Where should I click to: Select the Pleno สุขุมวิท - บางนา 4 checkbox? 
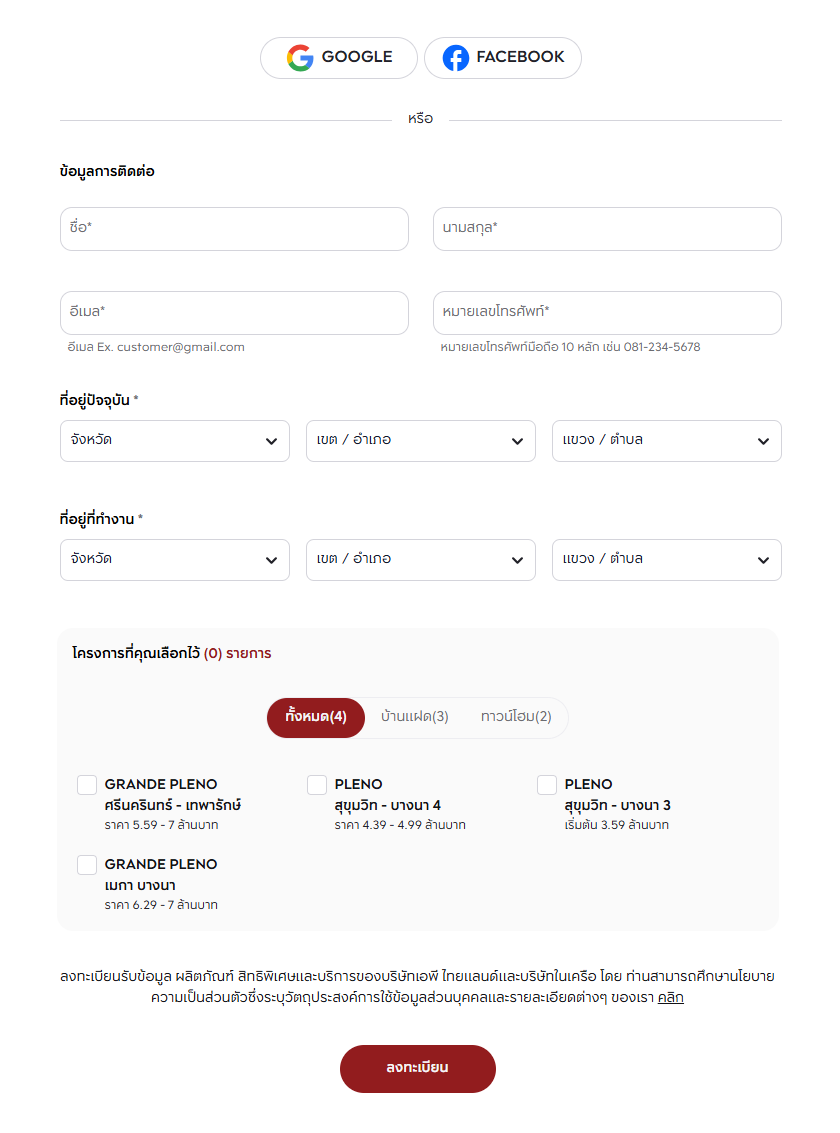(x=317, y=785)
